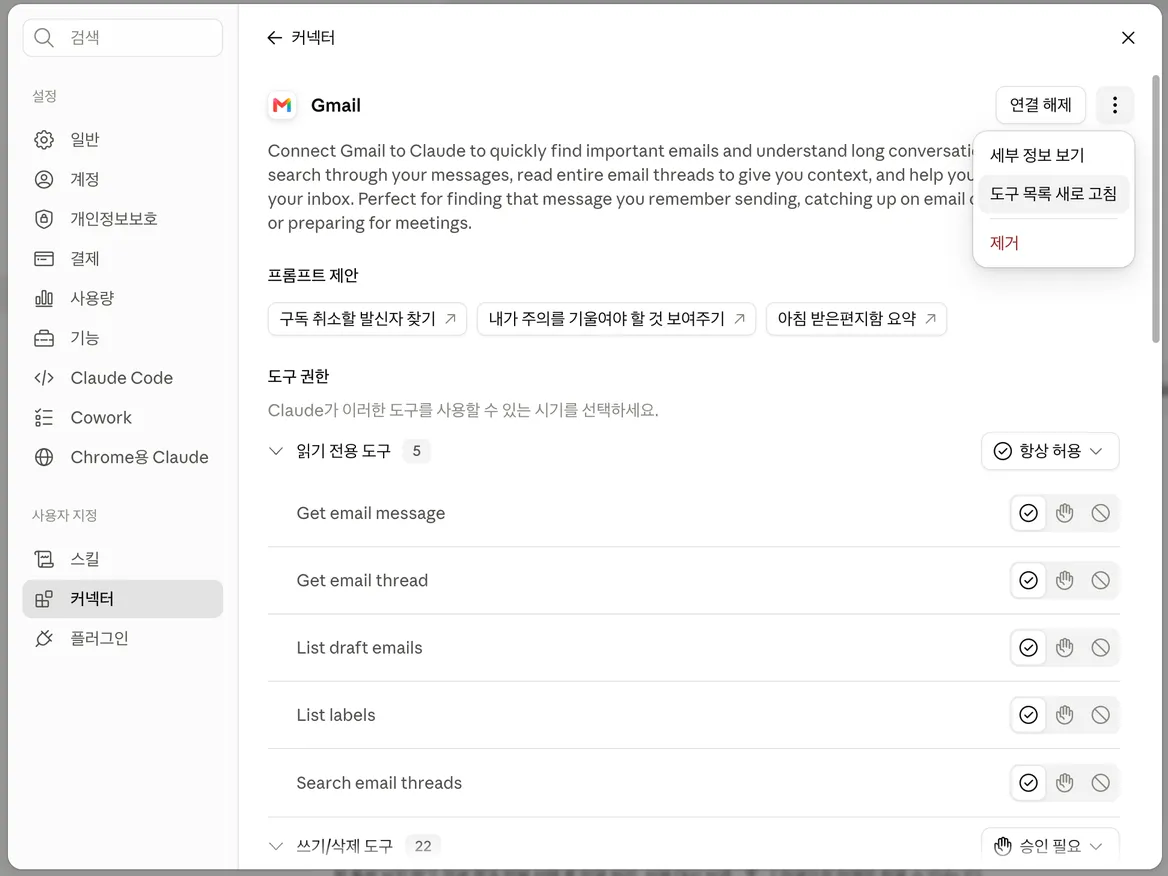Screen dimensions: 1168x876
Task: Click 구독 취소할 발신자 찾기 prompt suggestion
Action: click(x=367, y=319)
